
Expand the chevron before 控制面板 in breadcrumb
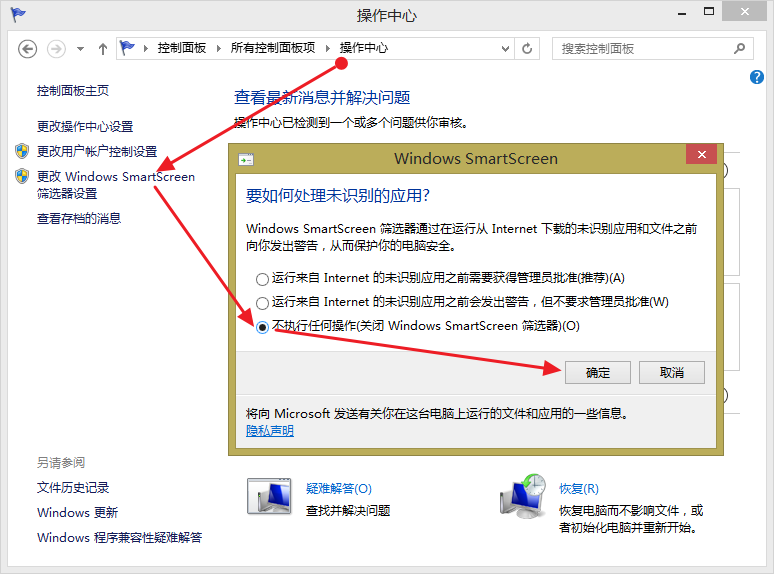click(x=146, y=48)
